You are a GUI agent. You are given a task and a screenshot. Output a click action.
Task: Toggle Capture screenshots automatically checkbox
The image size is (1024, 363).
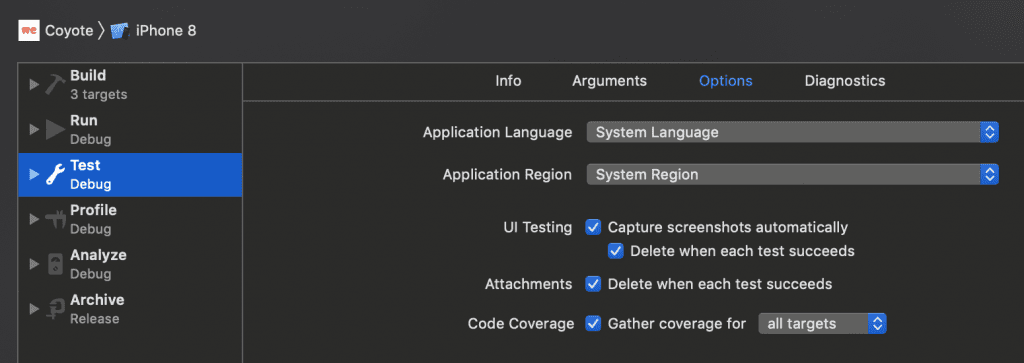coord(593,227)
